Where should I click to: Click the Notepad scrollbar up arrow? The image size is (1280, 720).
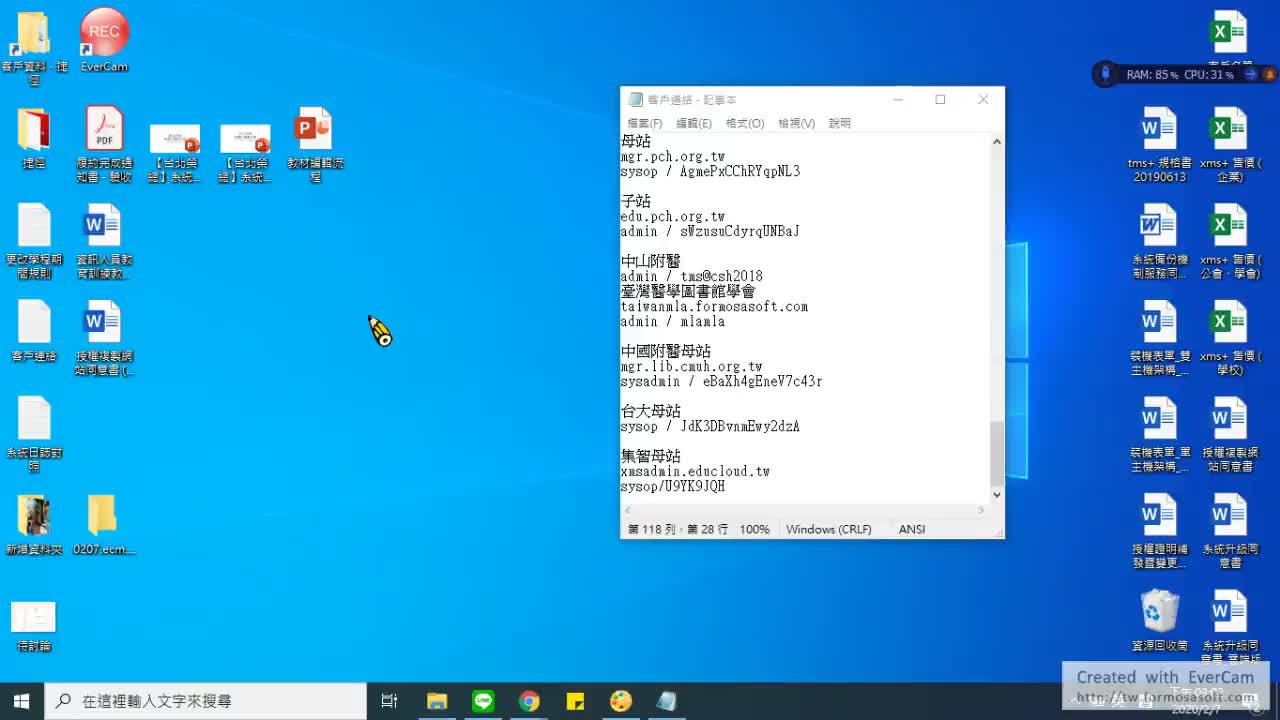[996, 142]
